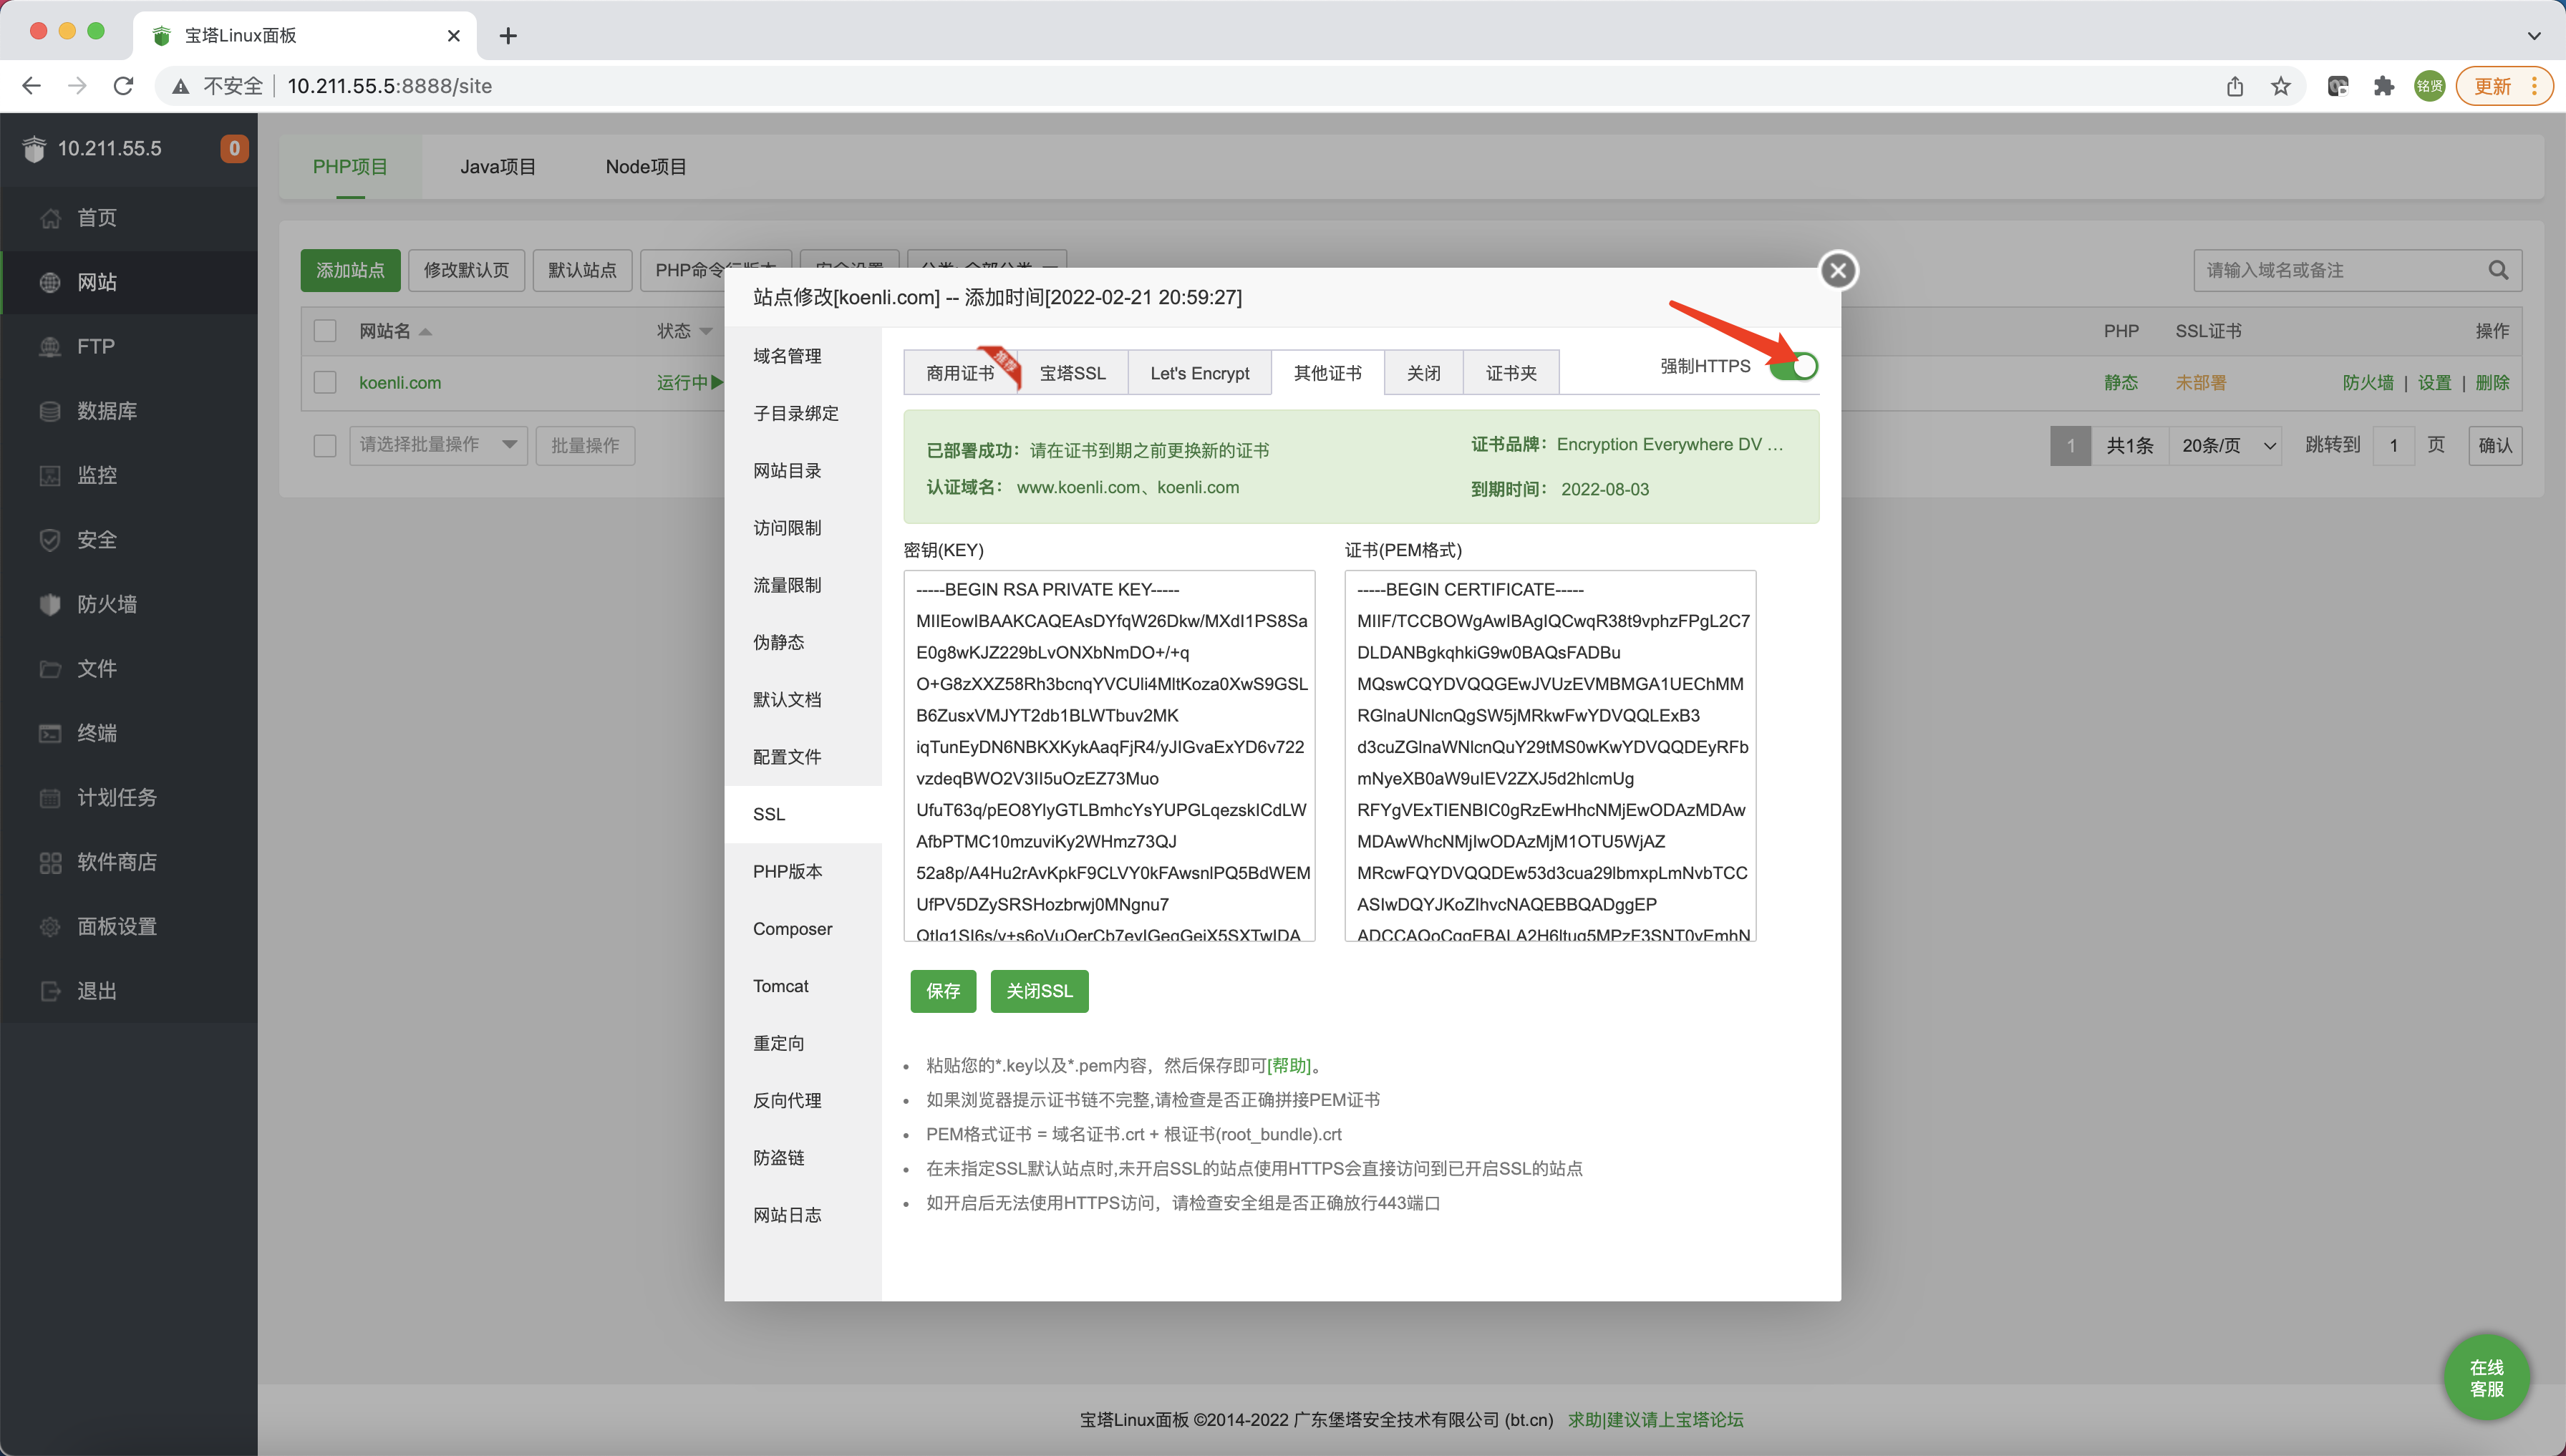
Task: Click the 首页 home icon in sidebar
Action: pos(50,218)
